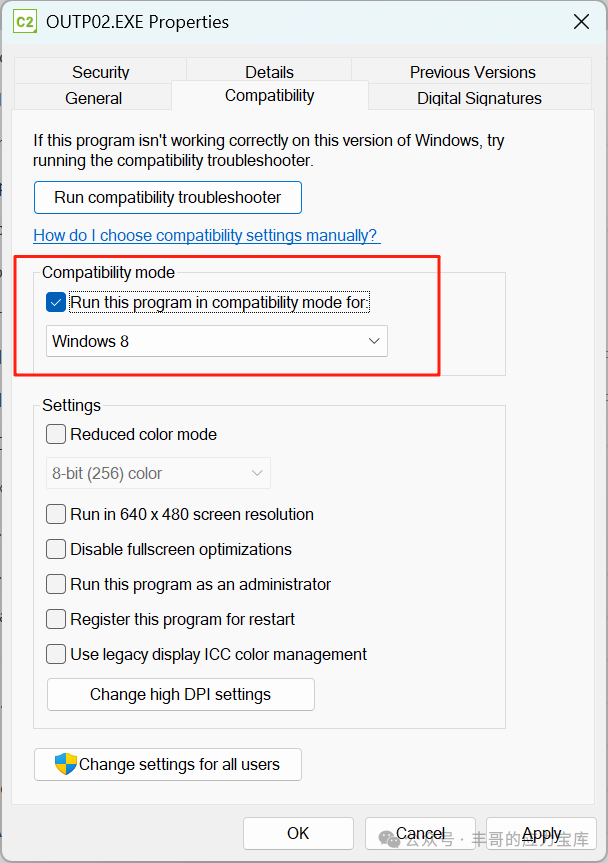Switch to the Security tab

[x=101, y=72]
